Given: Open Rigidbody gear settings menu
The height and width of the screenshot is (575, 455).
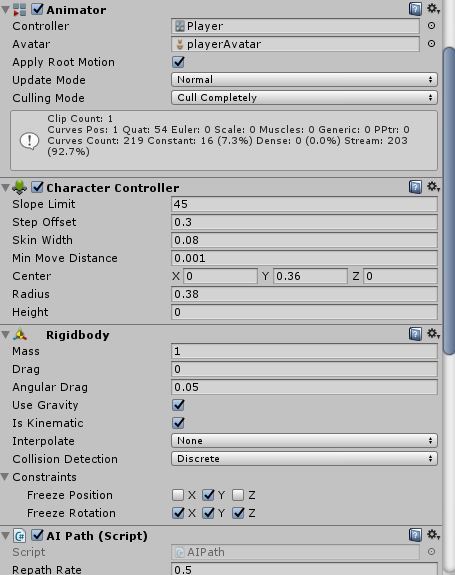Looking at the screenshot, I should (x=433, y=334).
